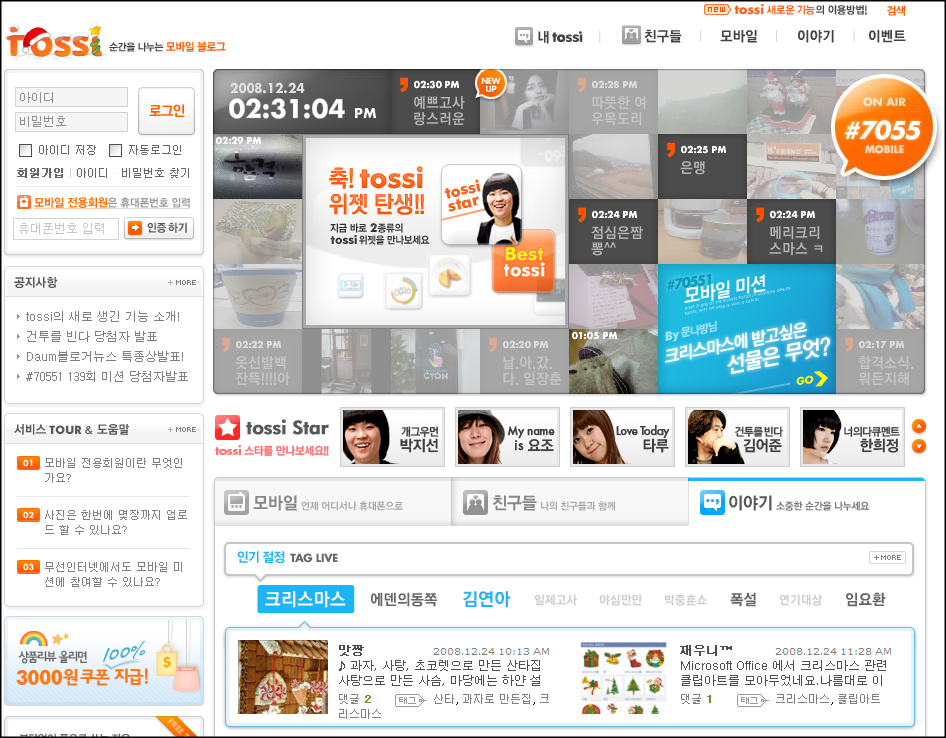Open tossi 새로운 기능의 이용방법 link
The width and height of the screenshot is (946, 738).
pyautogui.click(x=786, y=10)
